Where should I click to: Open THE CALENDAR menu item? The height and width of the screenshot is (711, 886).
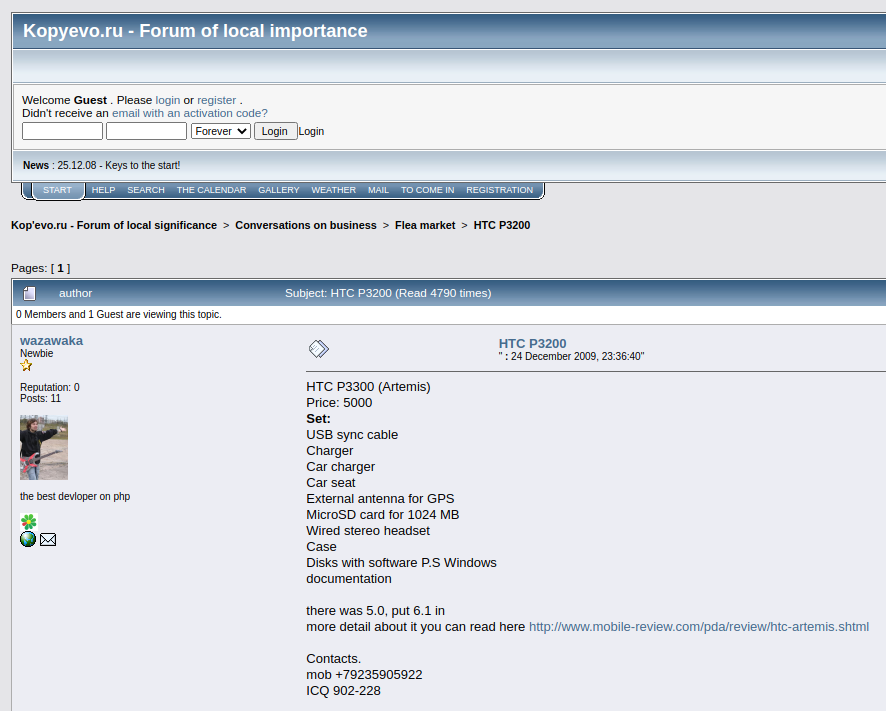[x=211, y=190]
